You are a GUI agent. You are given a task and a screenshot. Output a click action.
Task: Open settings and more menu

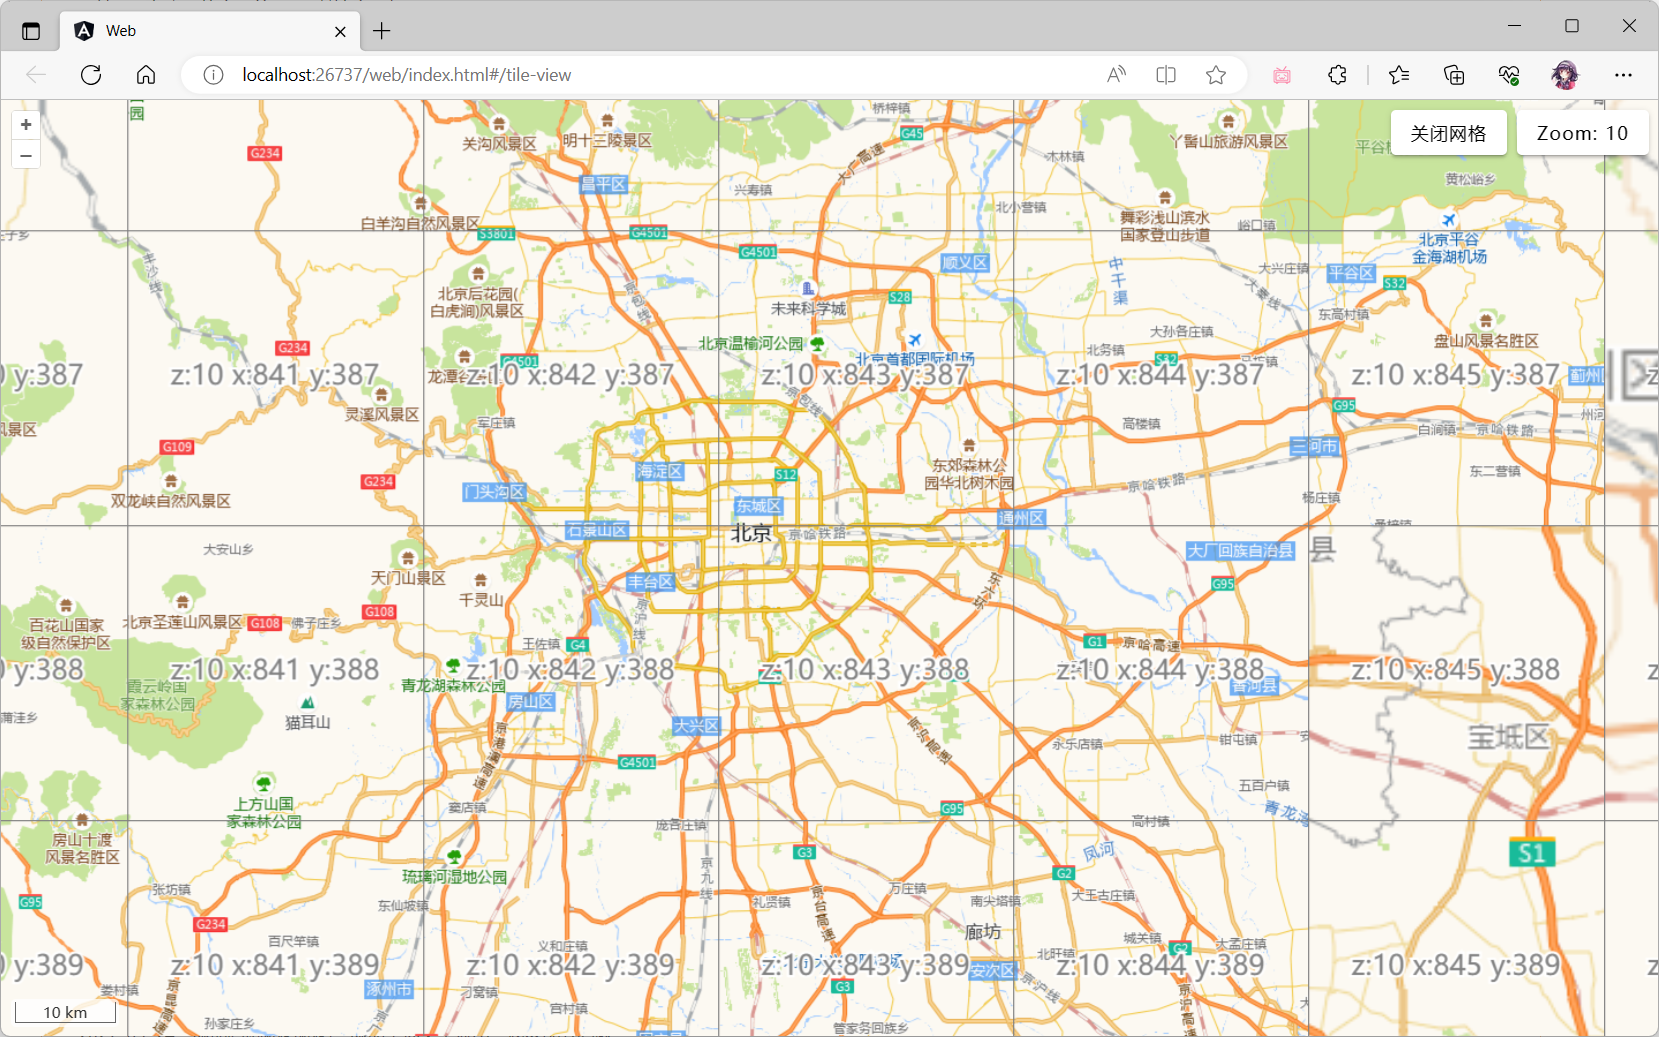coord(1623,75)
